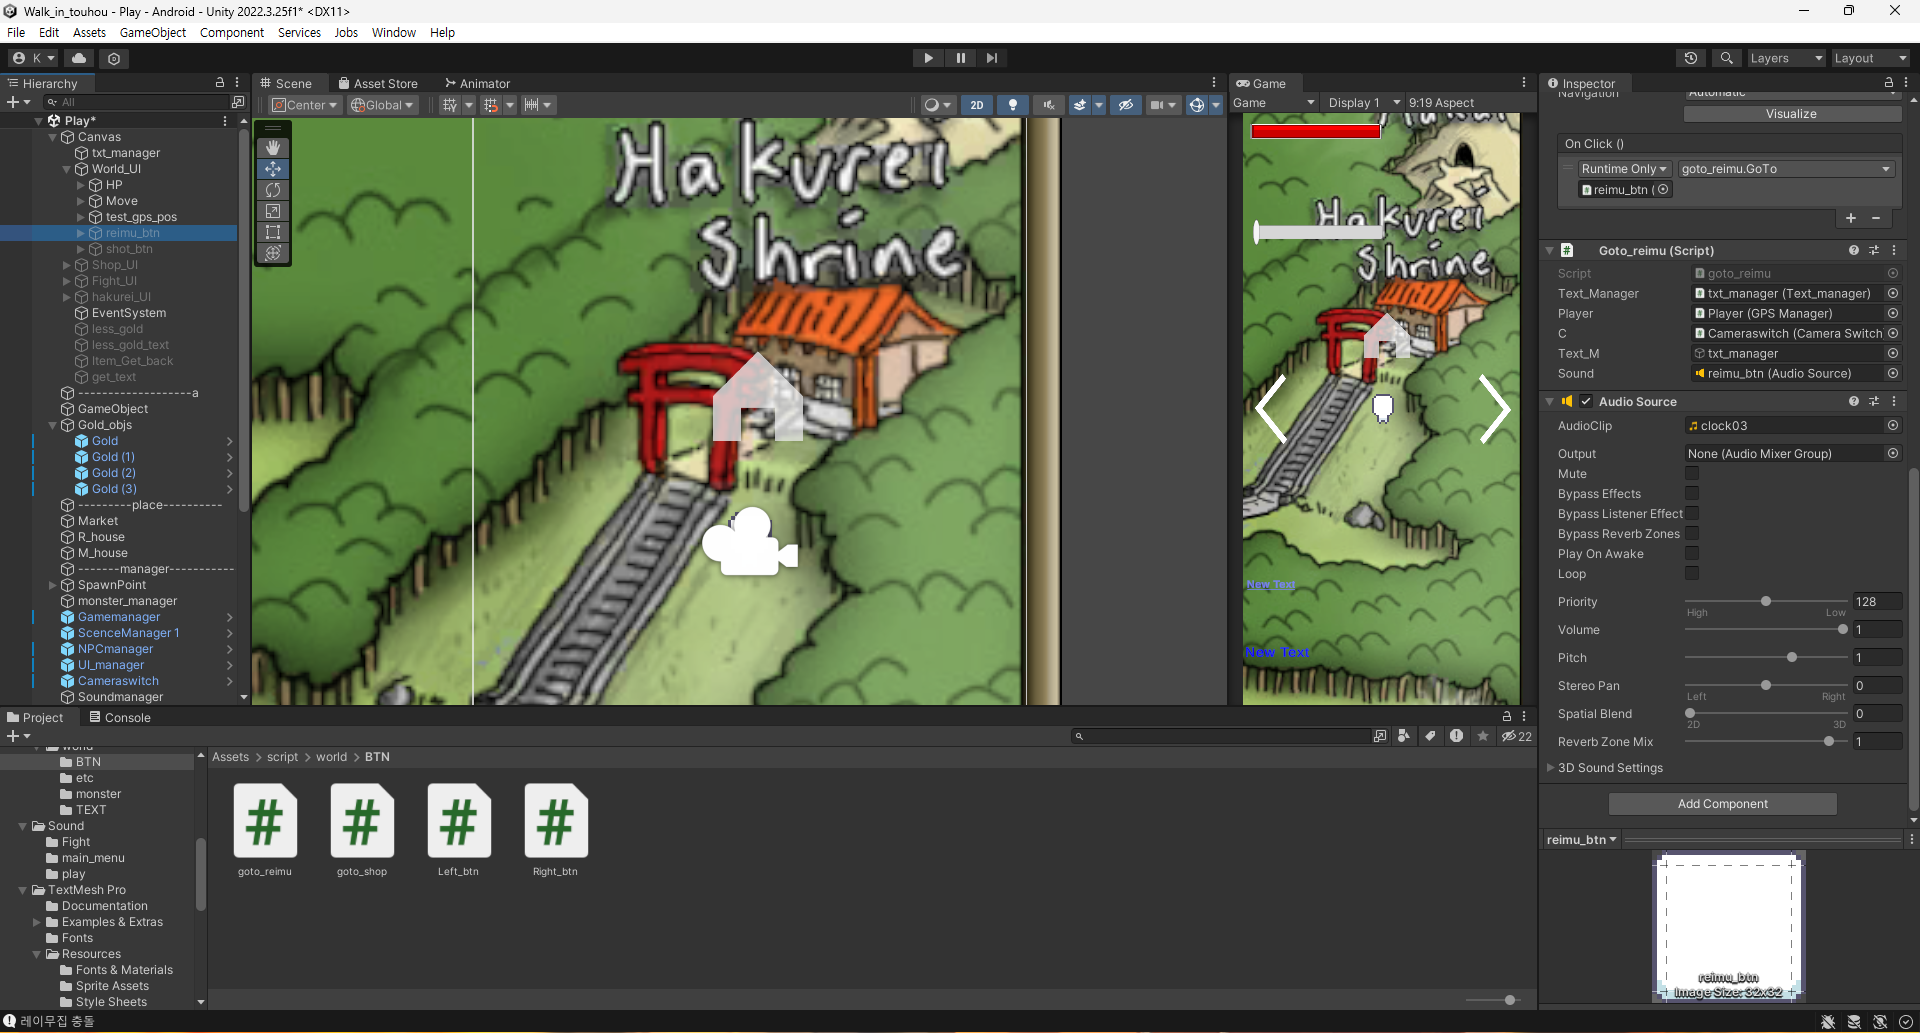Click the Pitch slider handle

tap(1792, 657)
